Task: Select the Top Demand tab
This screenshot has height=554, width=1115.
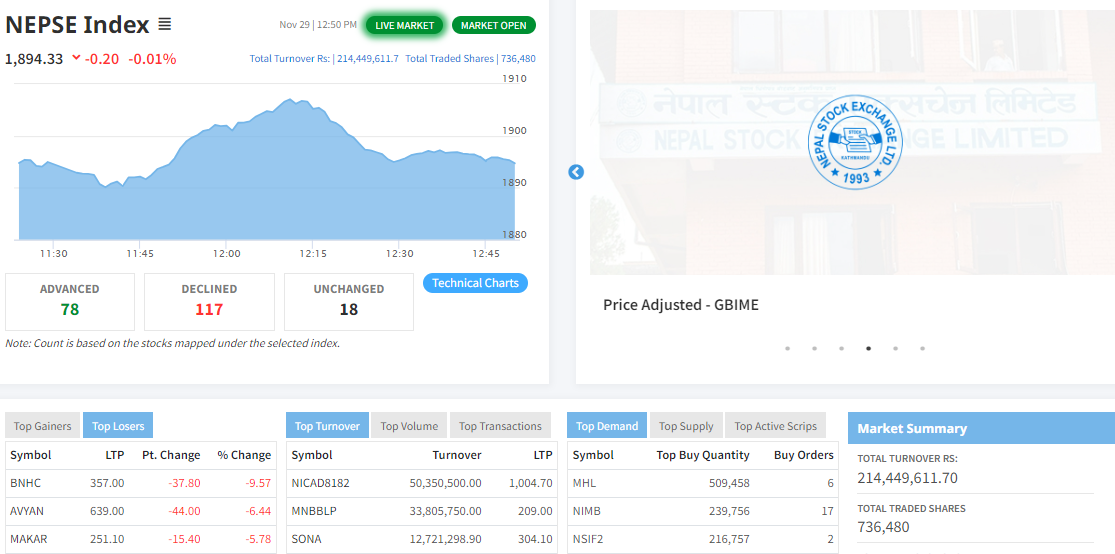Action: coord(607,426)
